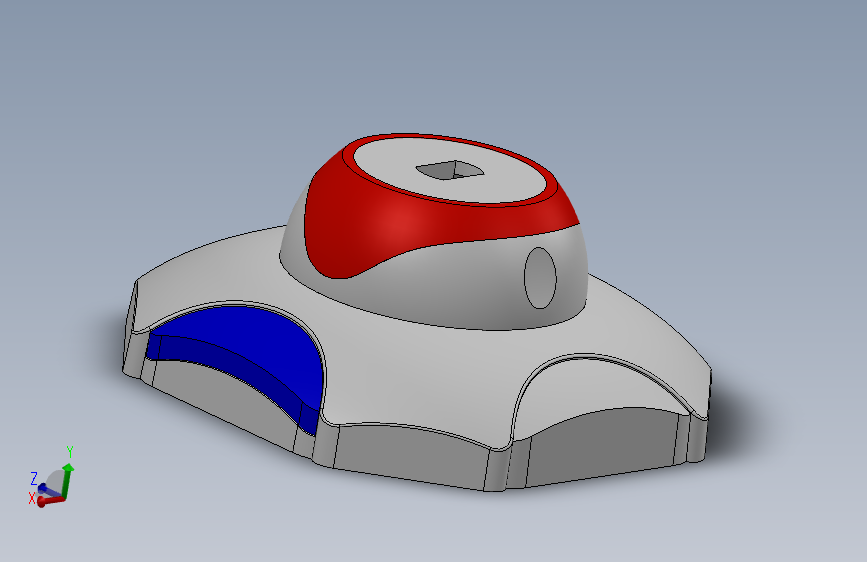This screenshot has height=562, width=867.
Task: Click the red X axis arrow of the triad
Action: 49,501
